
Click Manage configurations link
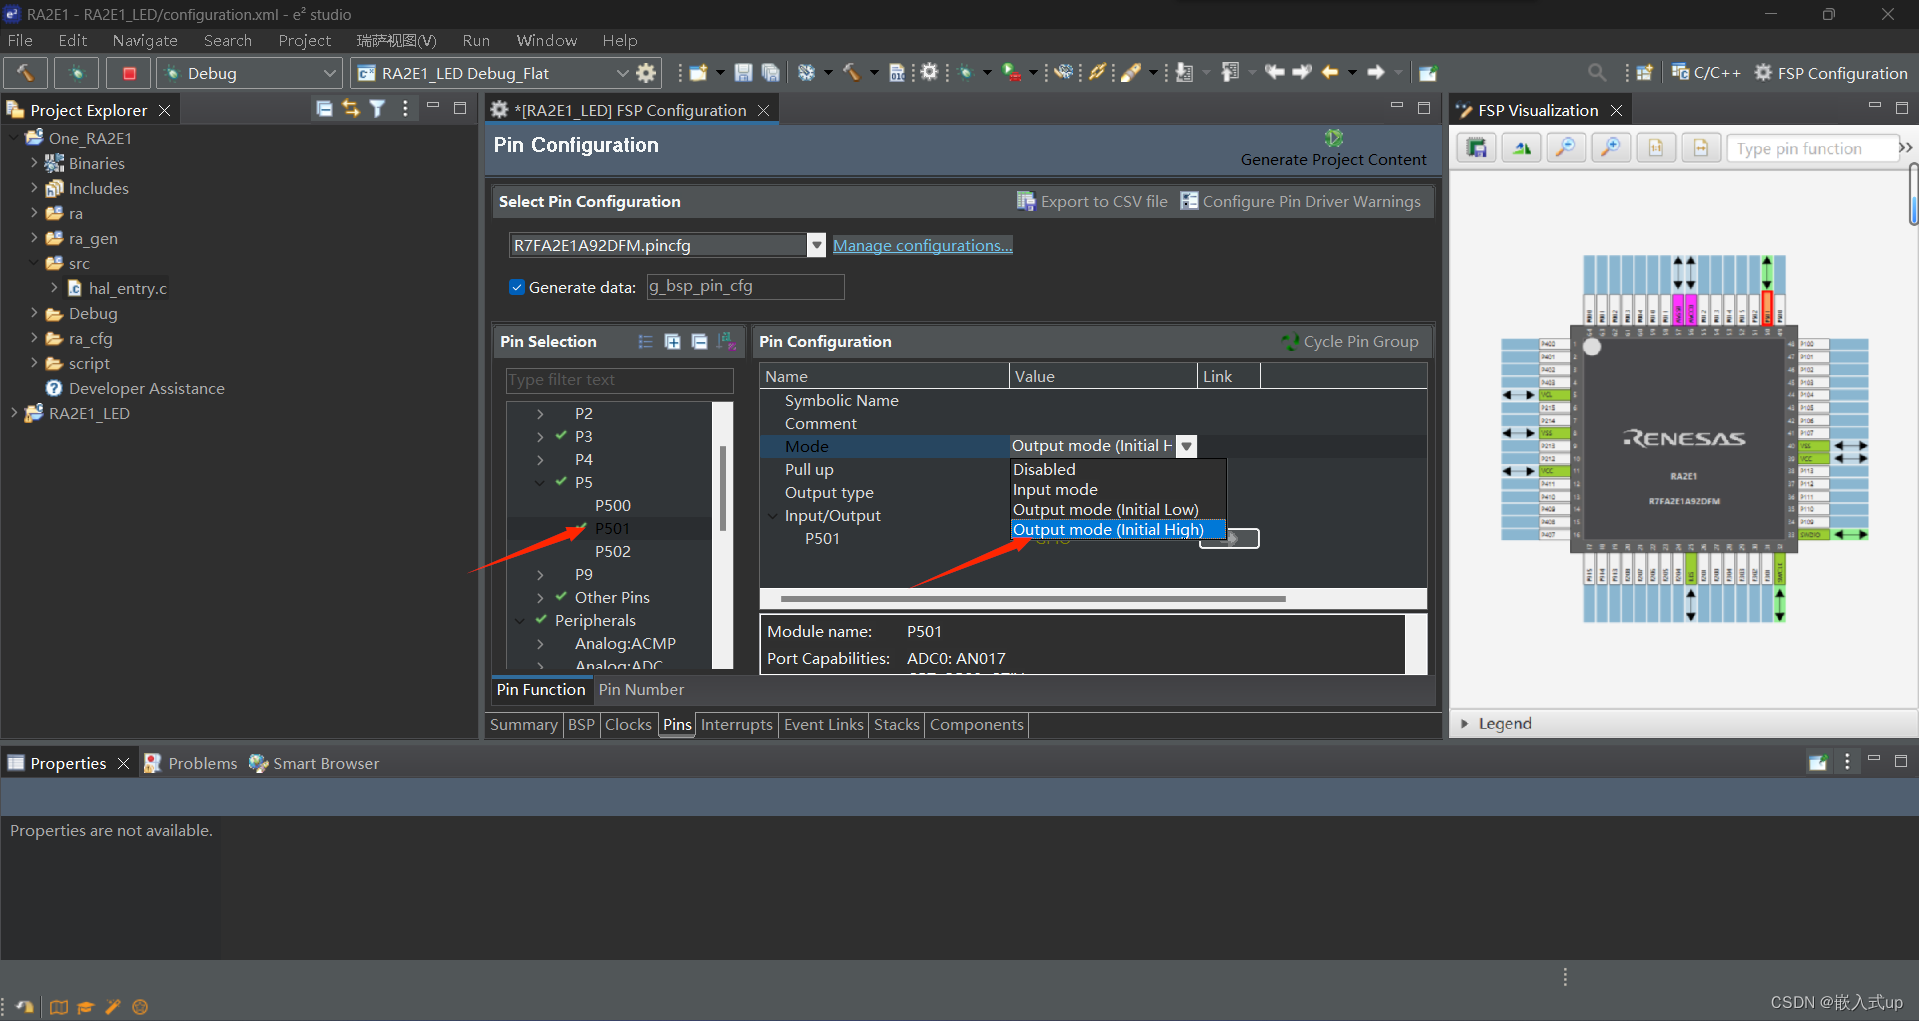coord(922,245)
